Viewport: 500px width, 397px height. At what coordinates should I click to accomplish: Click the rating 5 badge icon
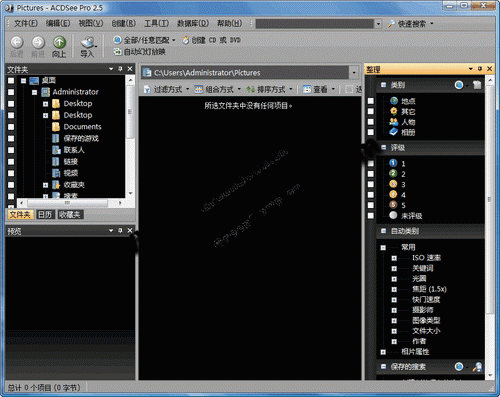[x=393, y=205]
